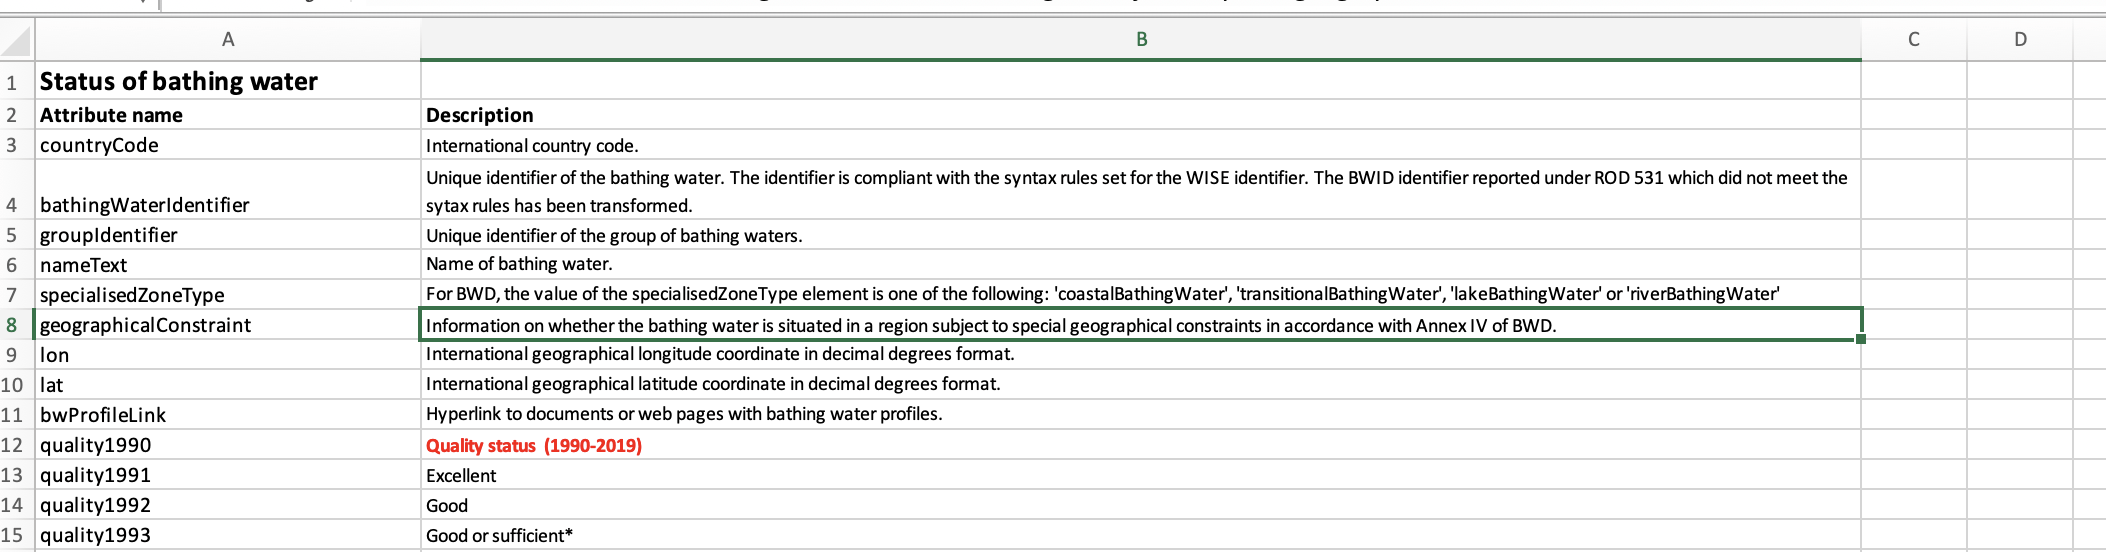Click the column C header
The height and width of the screenshot is (552, 2106).
[x=1913, y=40]
